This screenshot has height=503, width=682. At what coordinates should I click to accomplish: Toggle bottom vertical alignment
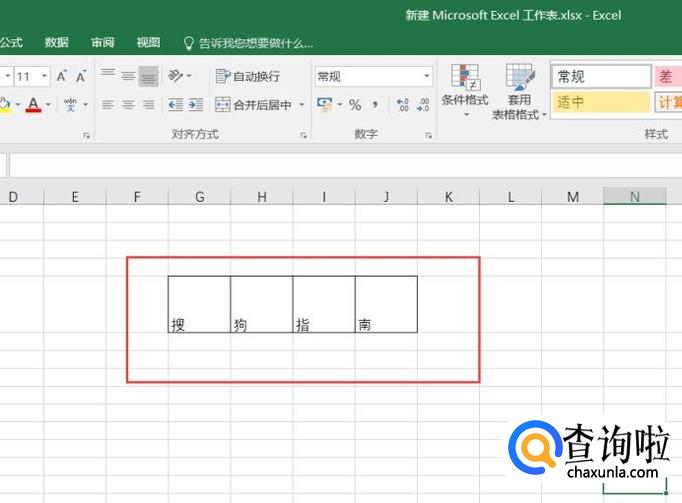[x=149, y=76]
